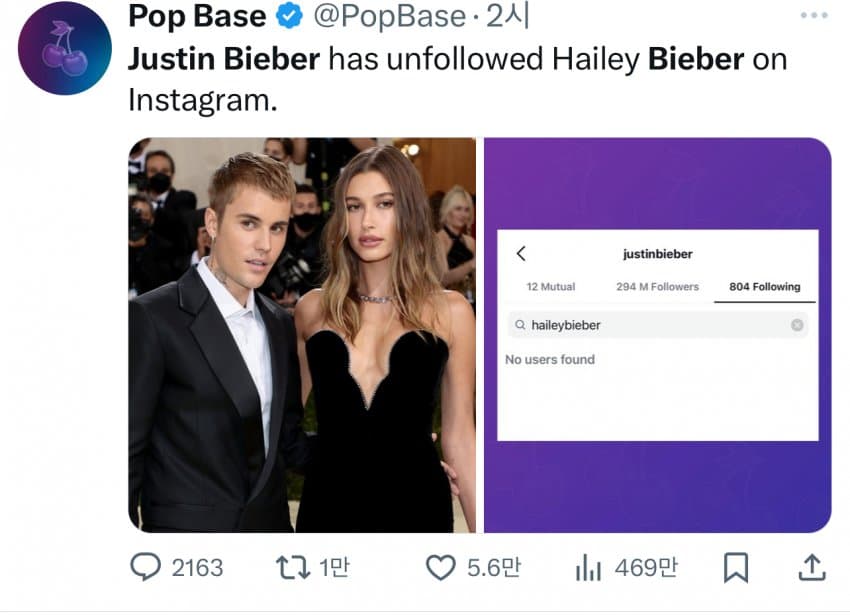The width and height of the screenshot is (850, 616).
Task: Open the Met Gala couple photo
Action: tap(302, 334)
